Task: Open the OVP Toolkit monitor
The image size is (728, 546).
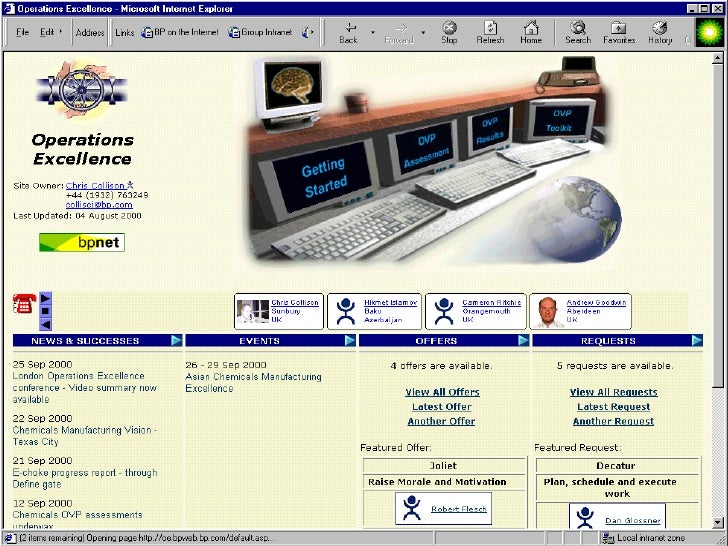Action: (x=561, y=120)
